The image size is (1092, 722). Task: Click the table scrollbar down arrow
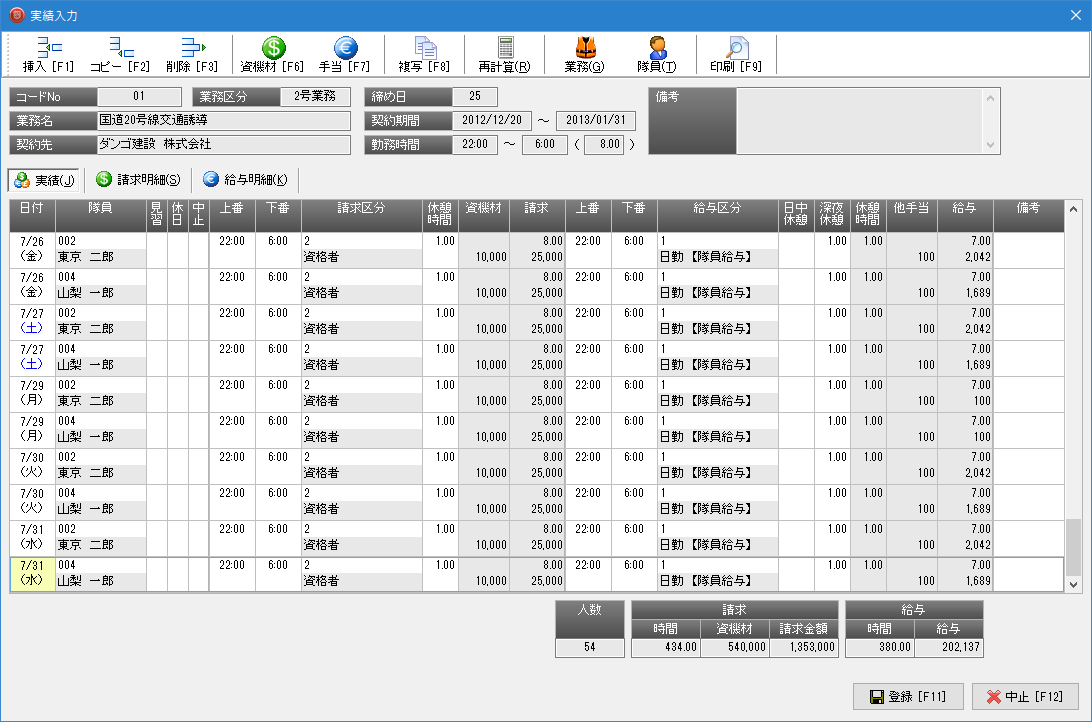1073,585
